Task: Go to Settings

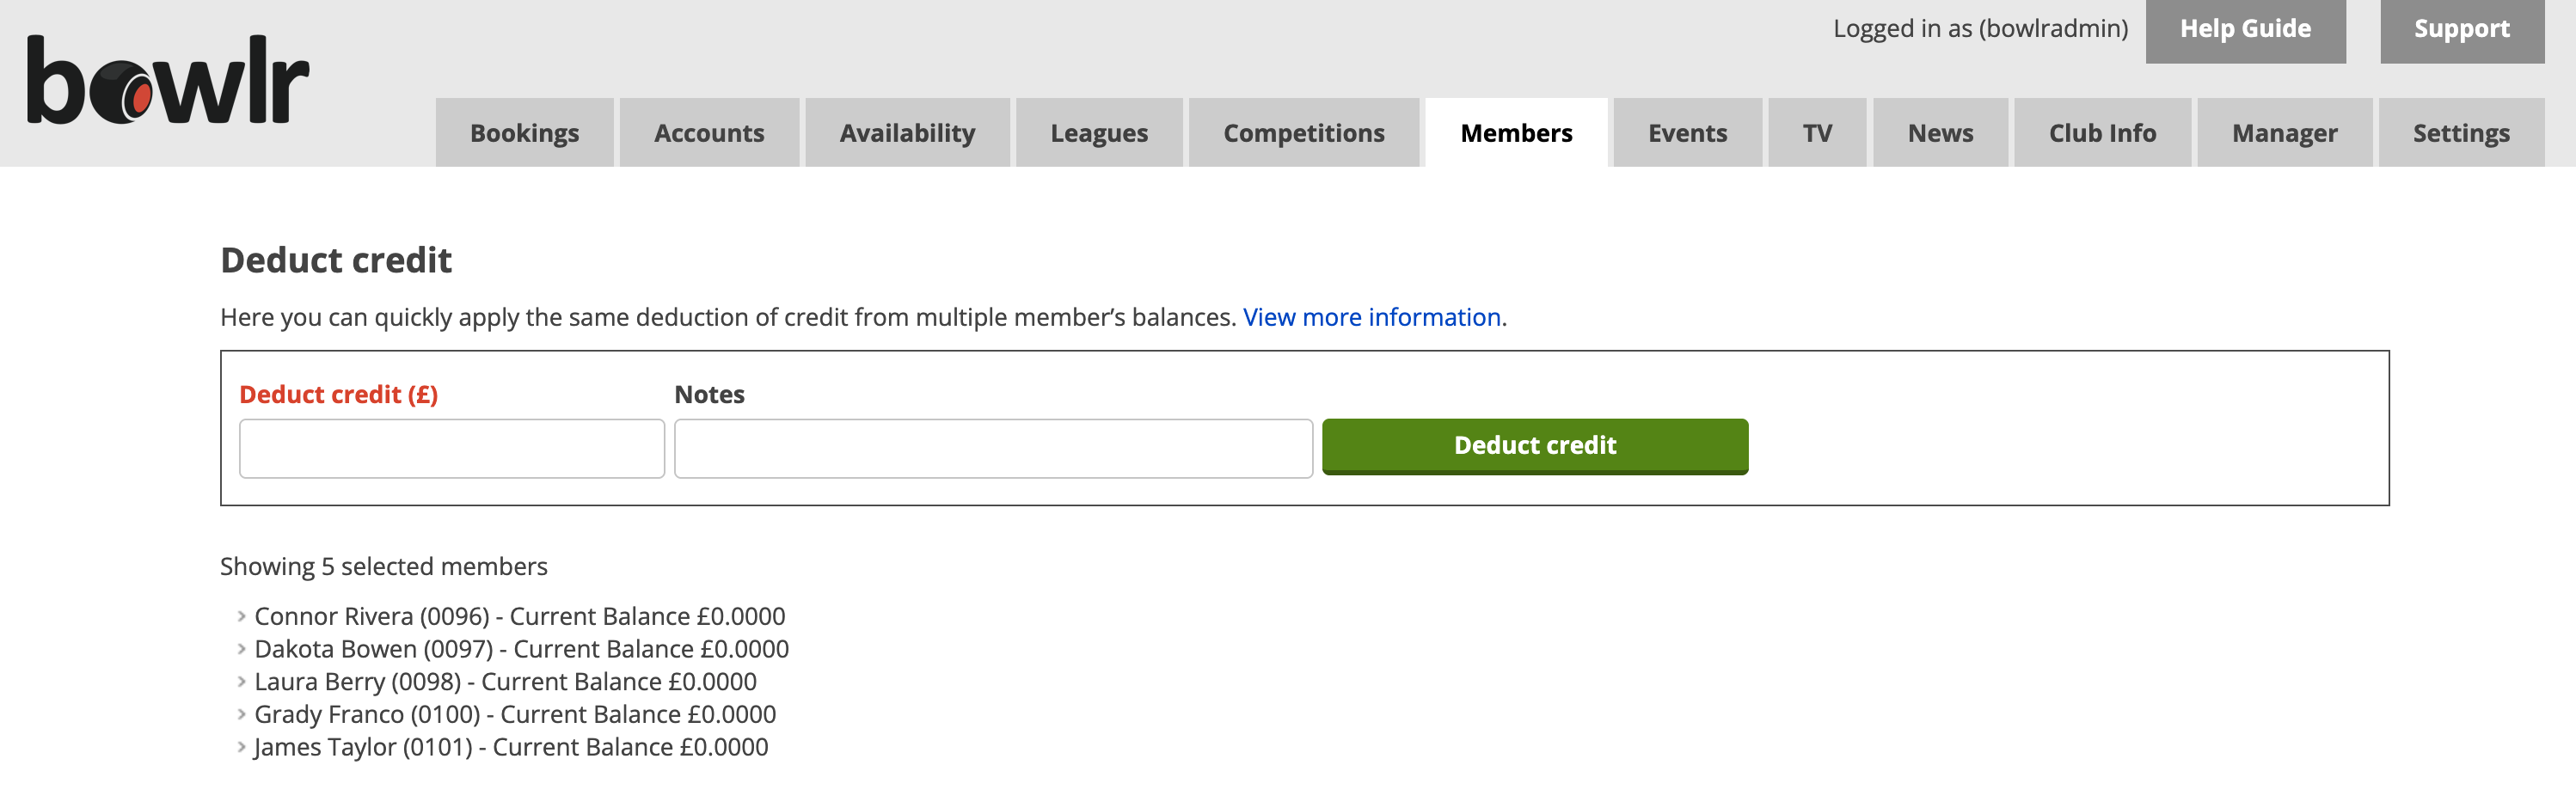Action: pos(2461,132)
